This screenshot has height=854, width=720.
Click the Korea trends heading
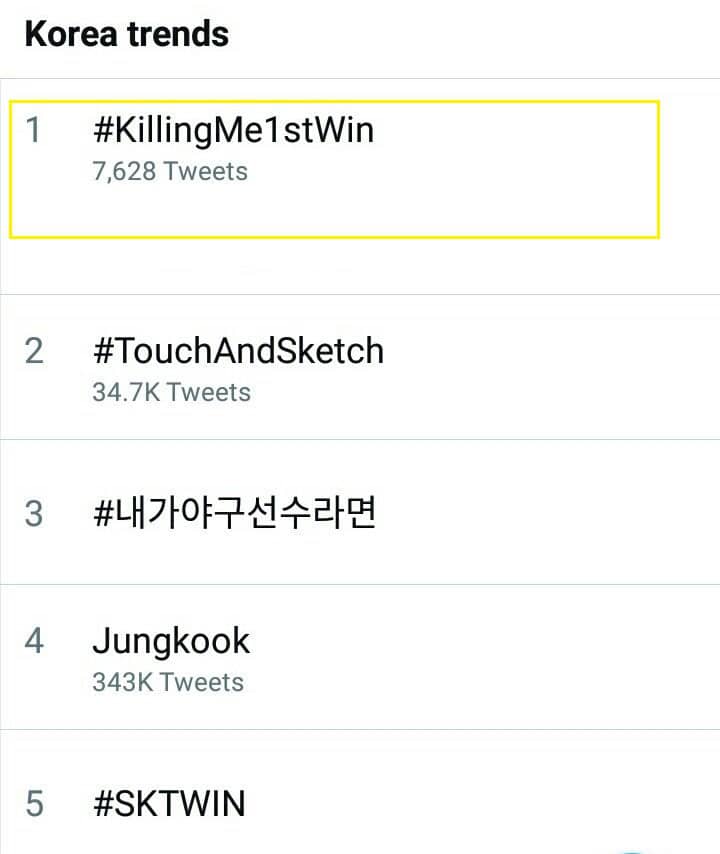(127, 34)
